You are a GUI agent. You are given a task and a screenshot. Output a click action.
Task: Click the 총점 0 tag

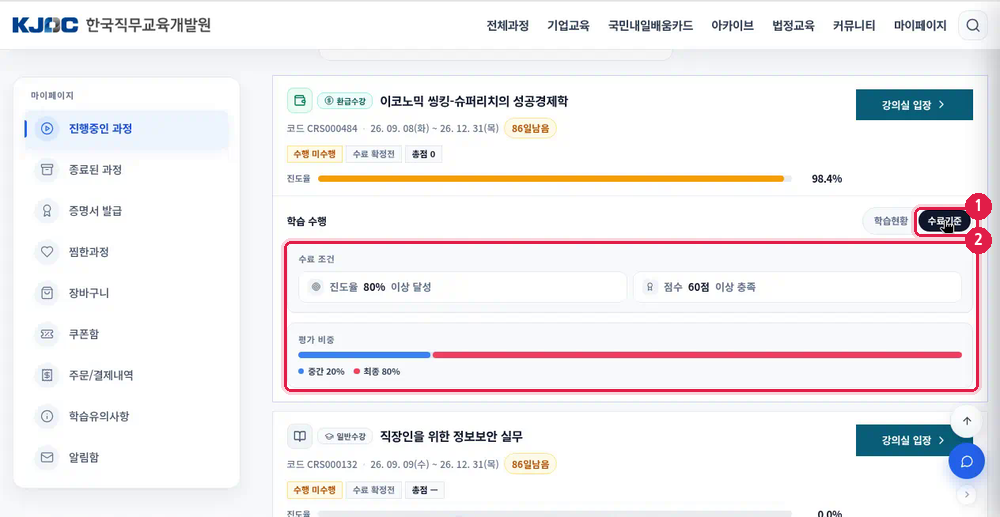[423, 154]
